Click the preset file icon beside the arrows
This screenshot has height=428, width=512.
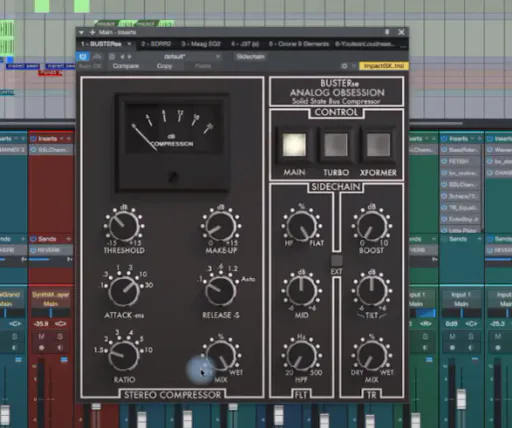(x=112, y=57)
